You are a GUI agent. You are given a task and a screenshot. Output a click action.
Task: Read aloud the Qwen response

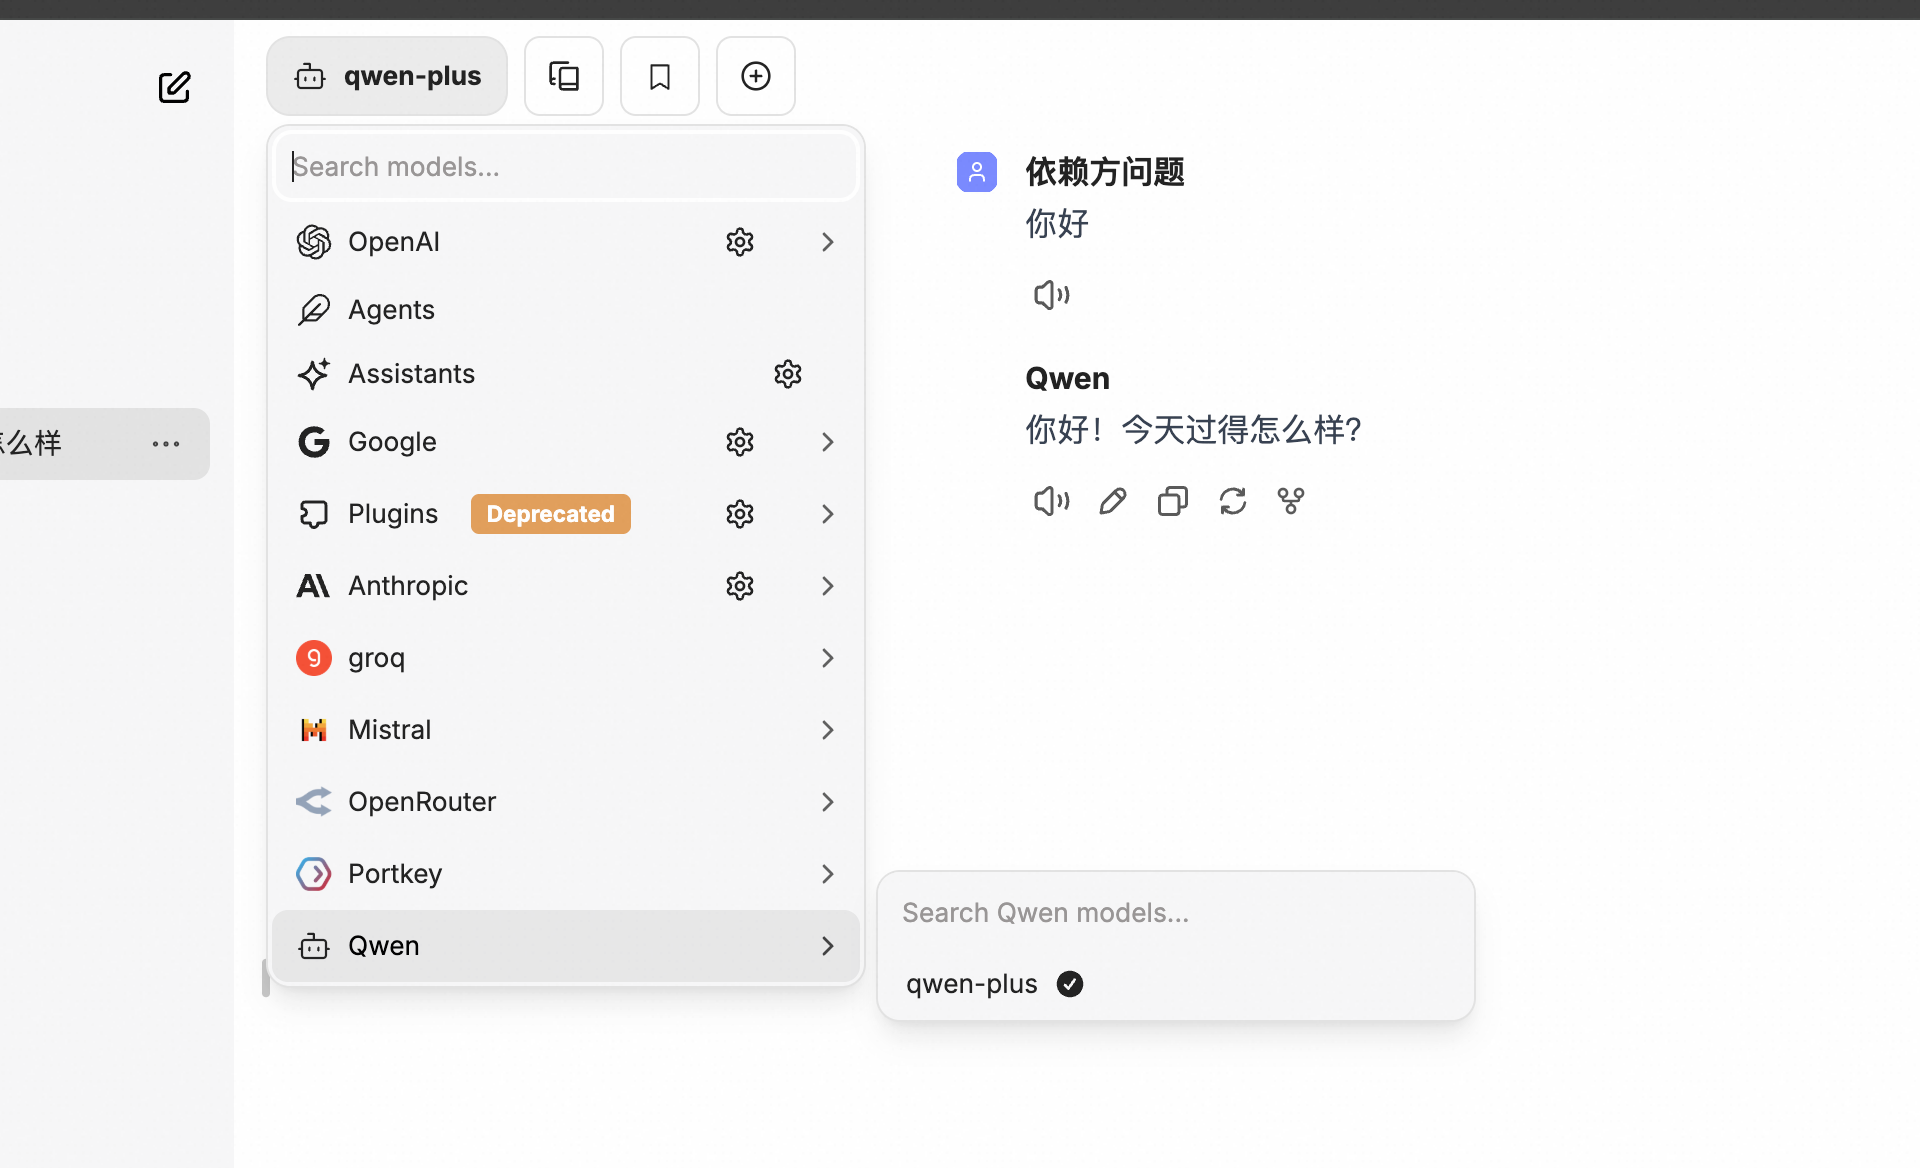tap(1051, 500)
